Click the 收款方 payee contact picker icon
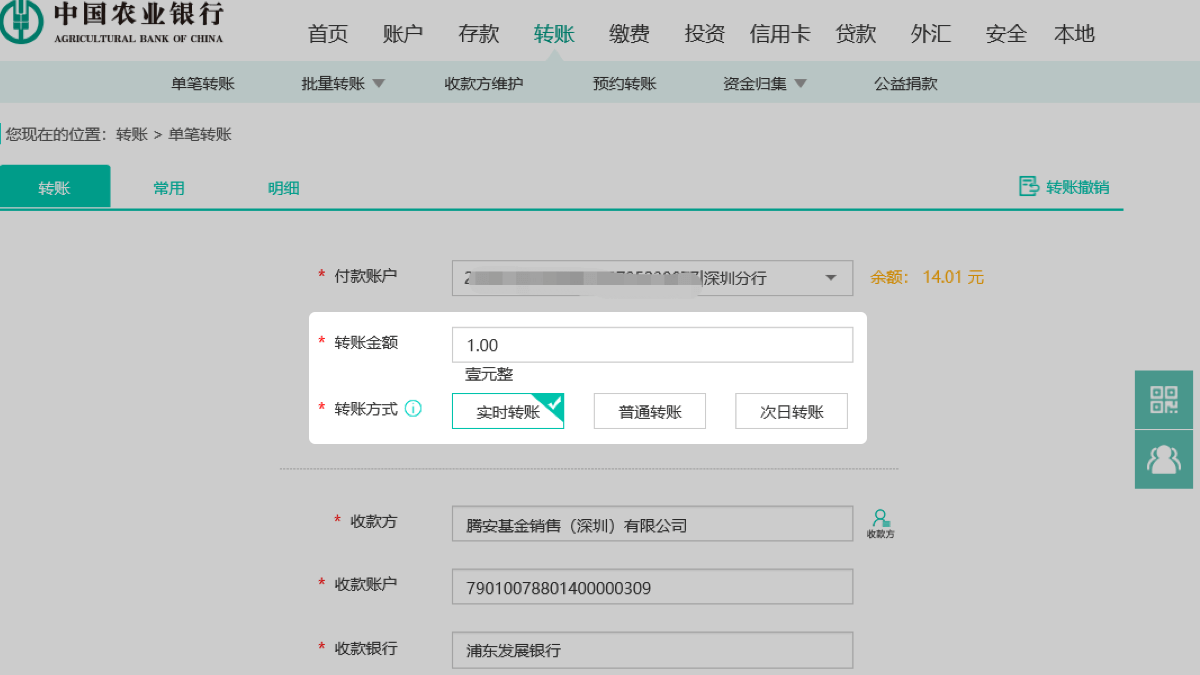 tap(880, 523)
